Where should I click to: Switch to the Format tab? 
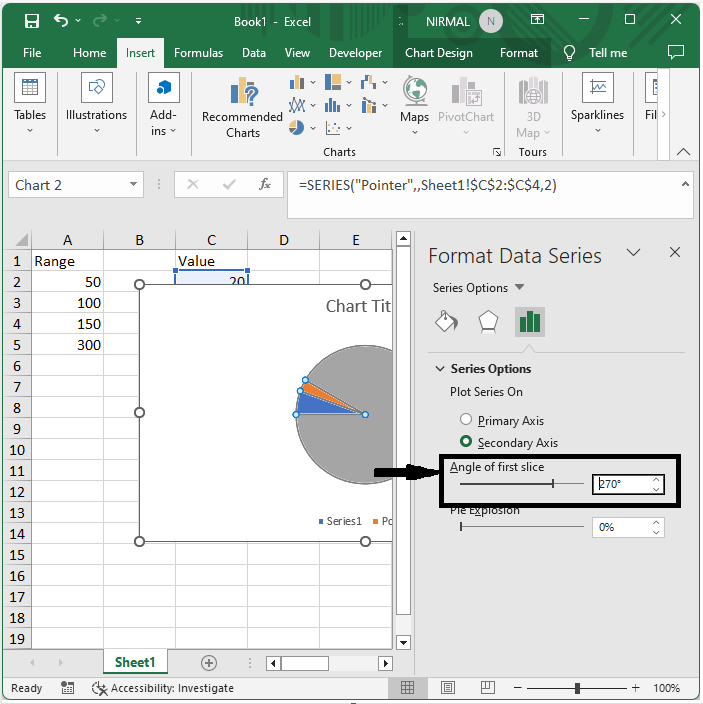[518, 53]
